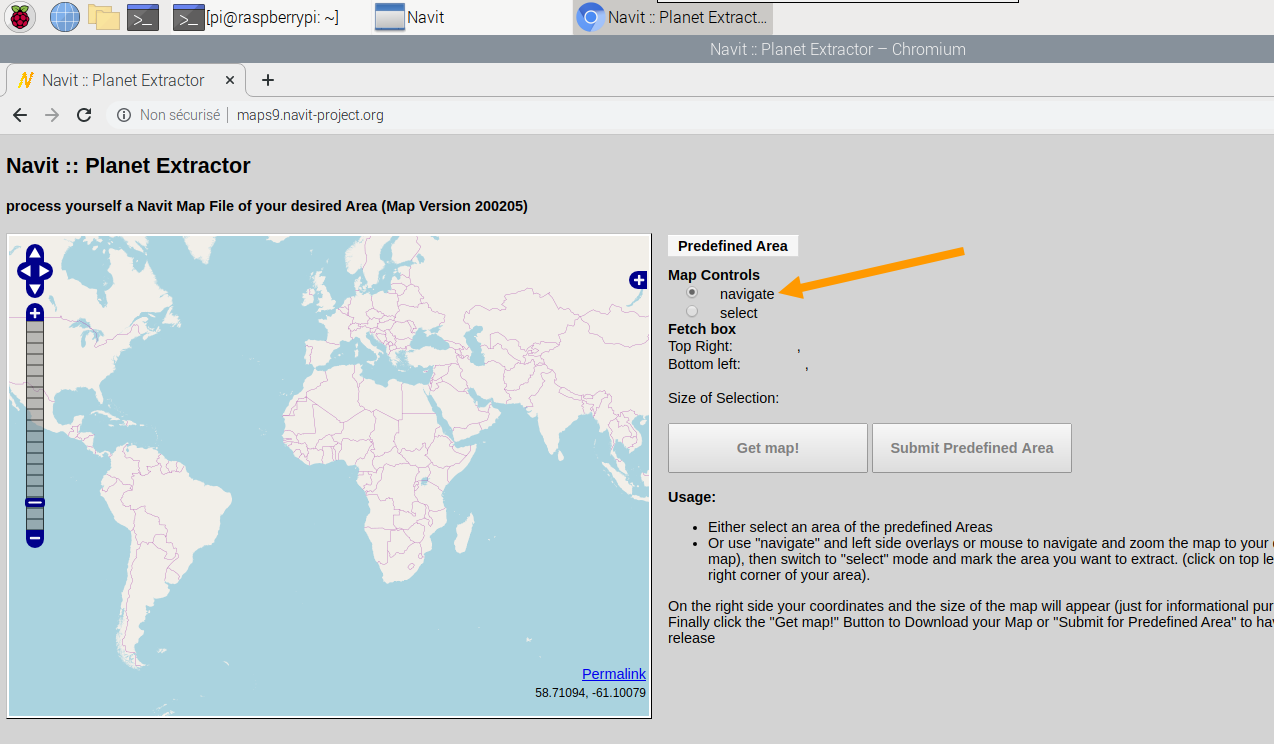Click the Navit :: Planet Extractor page heading

(128, 166)
